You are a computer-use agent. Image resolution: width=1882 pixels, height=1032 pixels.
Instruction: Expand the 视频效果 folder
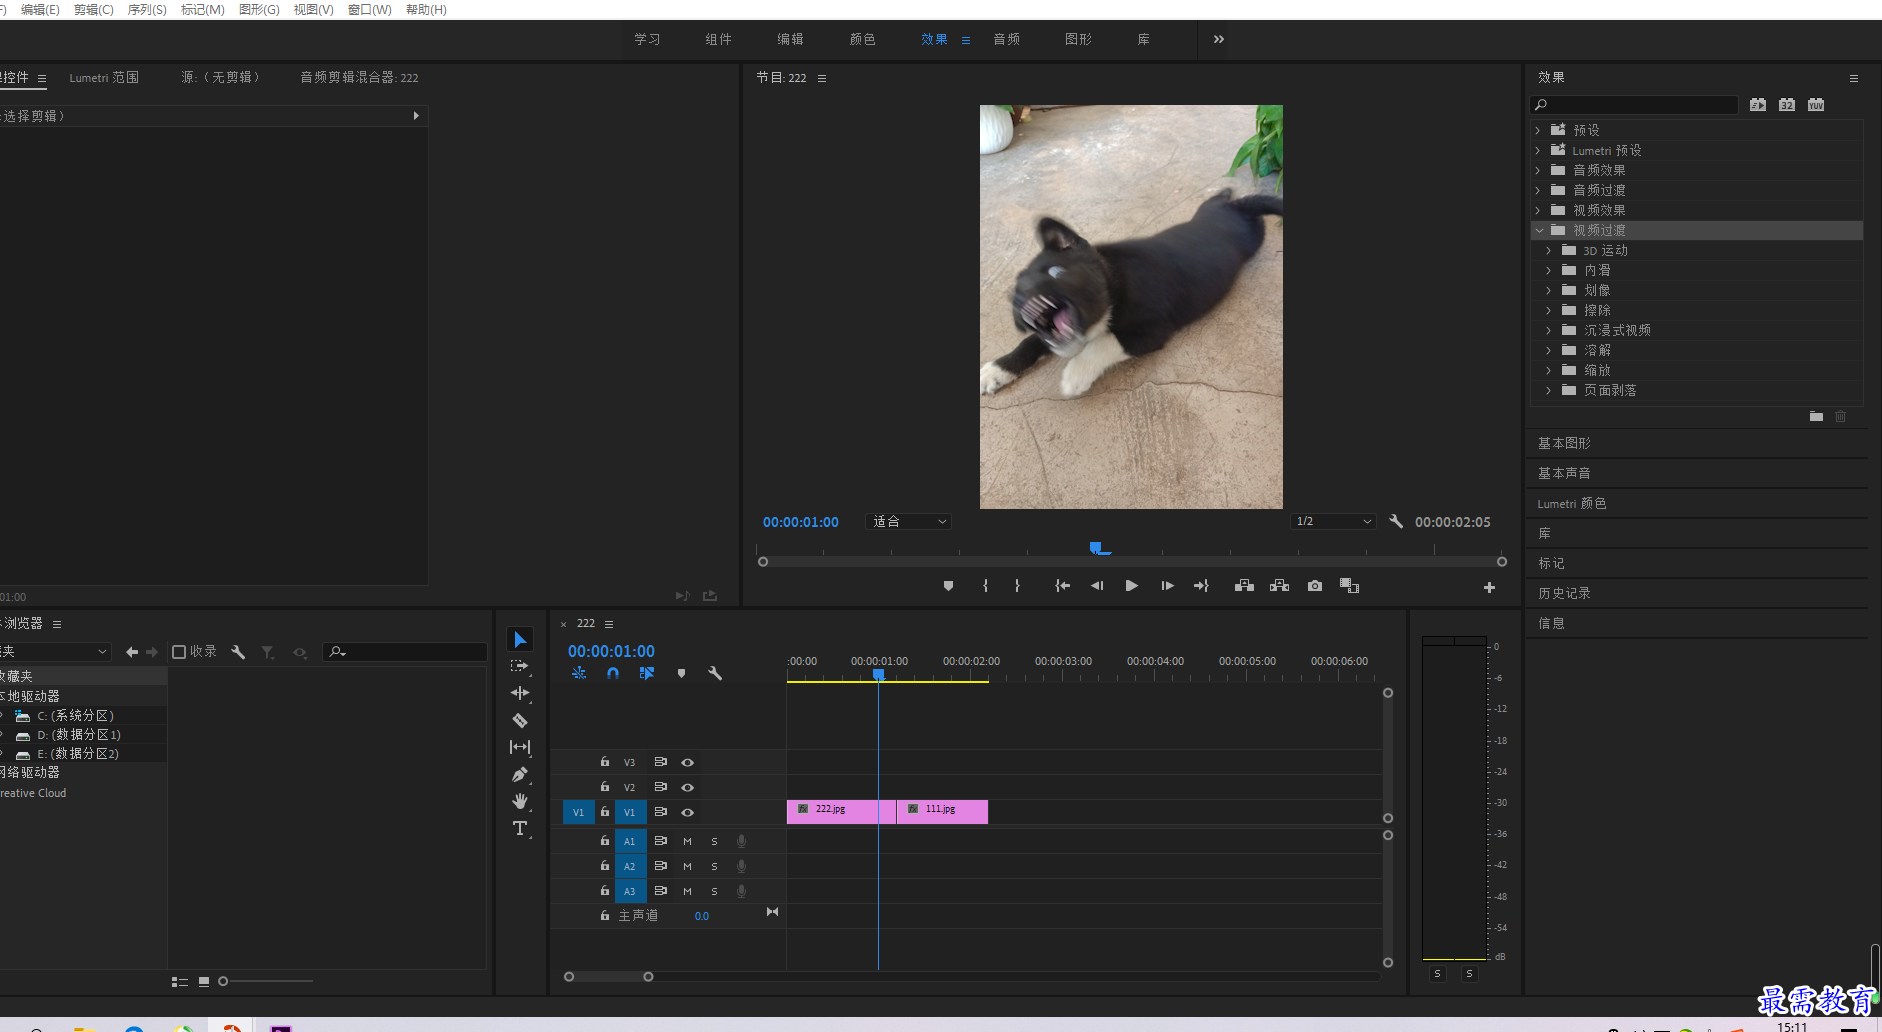click(x=1538, y=210)
